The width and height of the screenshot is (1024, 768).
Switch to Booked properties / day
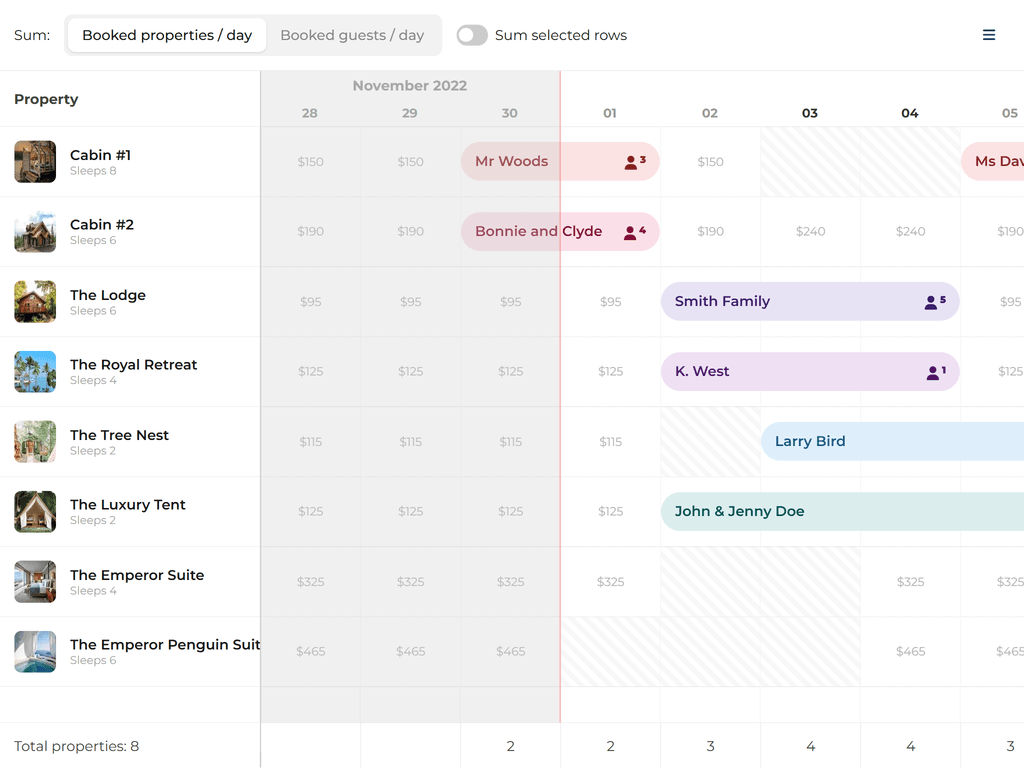point(167,35)
